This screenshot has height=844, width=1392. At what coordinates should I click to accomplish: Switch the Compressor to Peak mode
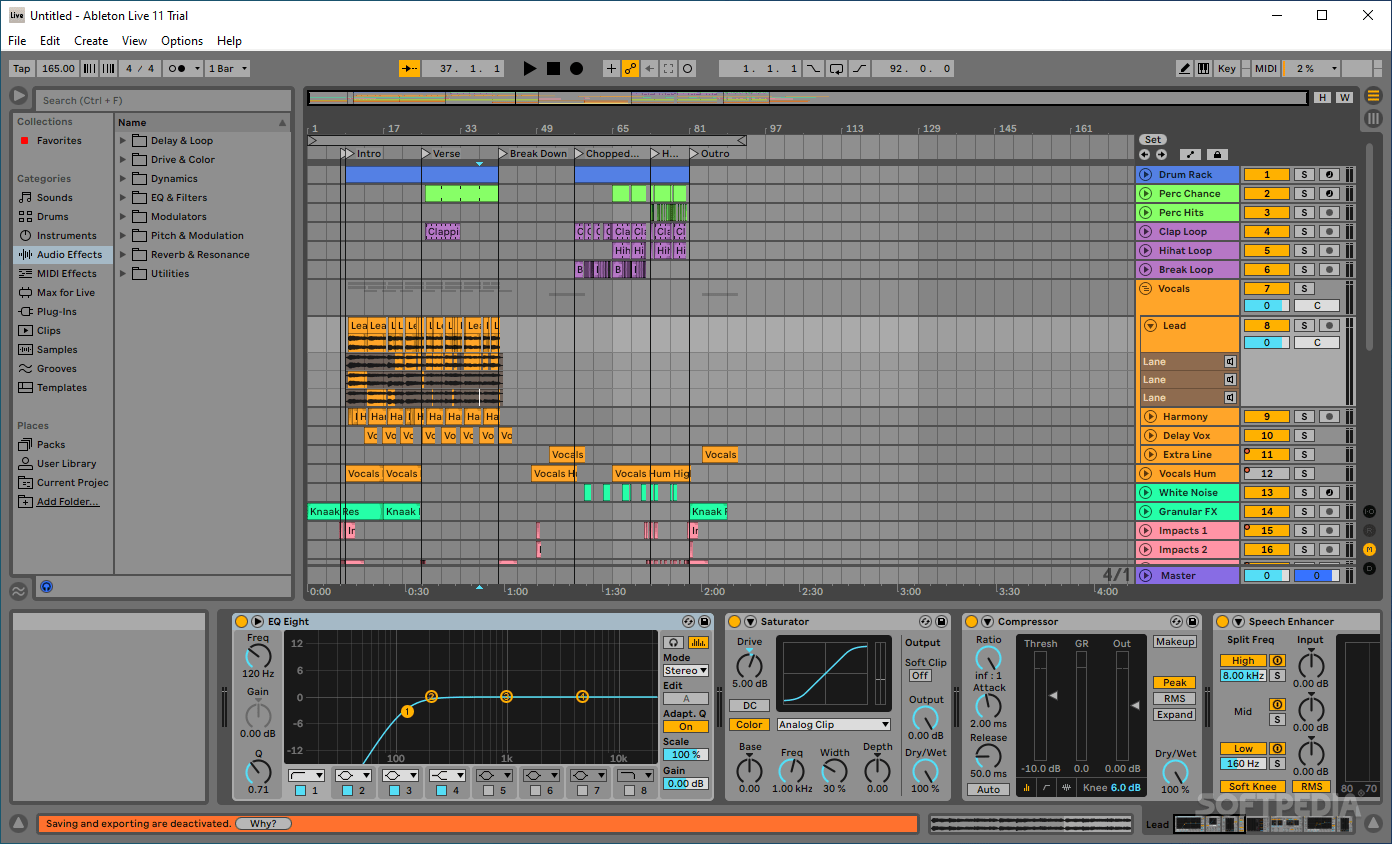pyautogui.click(x=1174, y=682)
